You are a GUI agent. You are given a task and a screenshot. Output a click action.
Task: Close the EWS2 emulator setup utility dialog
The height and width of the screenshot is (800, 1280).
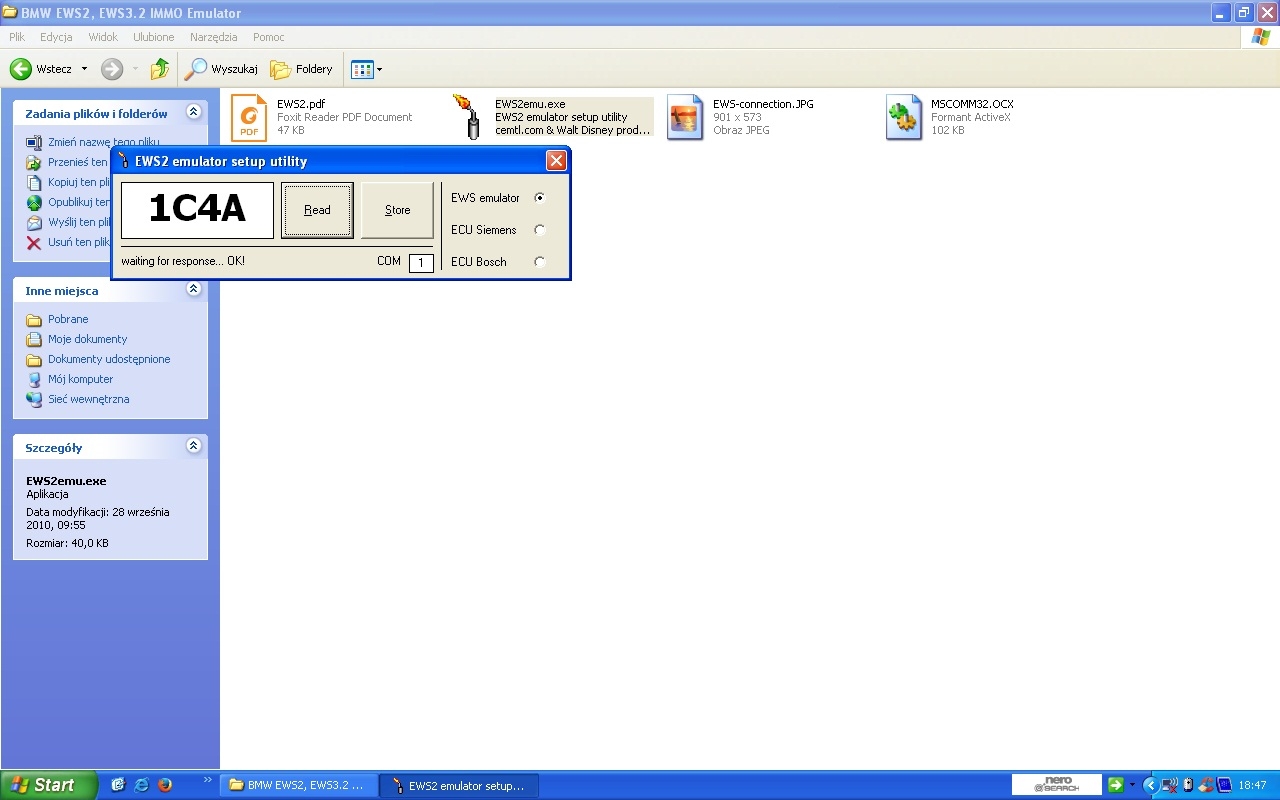point(557,160)
